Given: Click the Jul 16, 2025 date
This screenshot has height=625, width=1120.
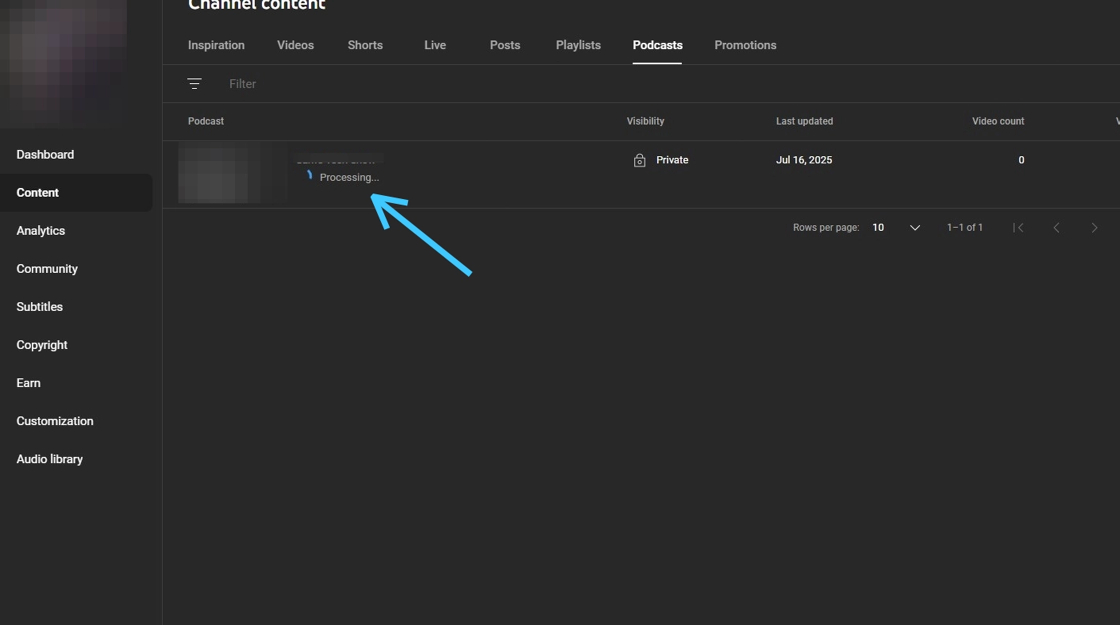Looking at the screenshot, I should tap(804, 160).
